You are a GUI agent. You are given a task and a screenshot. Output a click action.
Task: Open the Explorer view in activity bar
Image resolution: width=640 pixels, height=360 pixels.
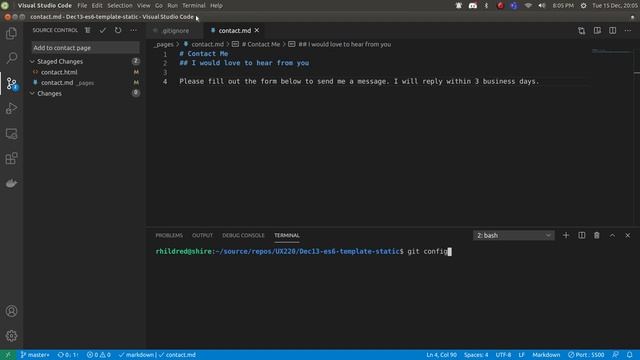pyautogui.click(x=11, y=33)
